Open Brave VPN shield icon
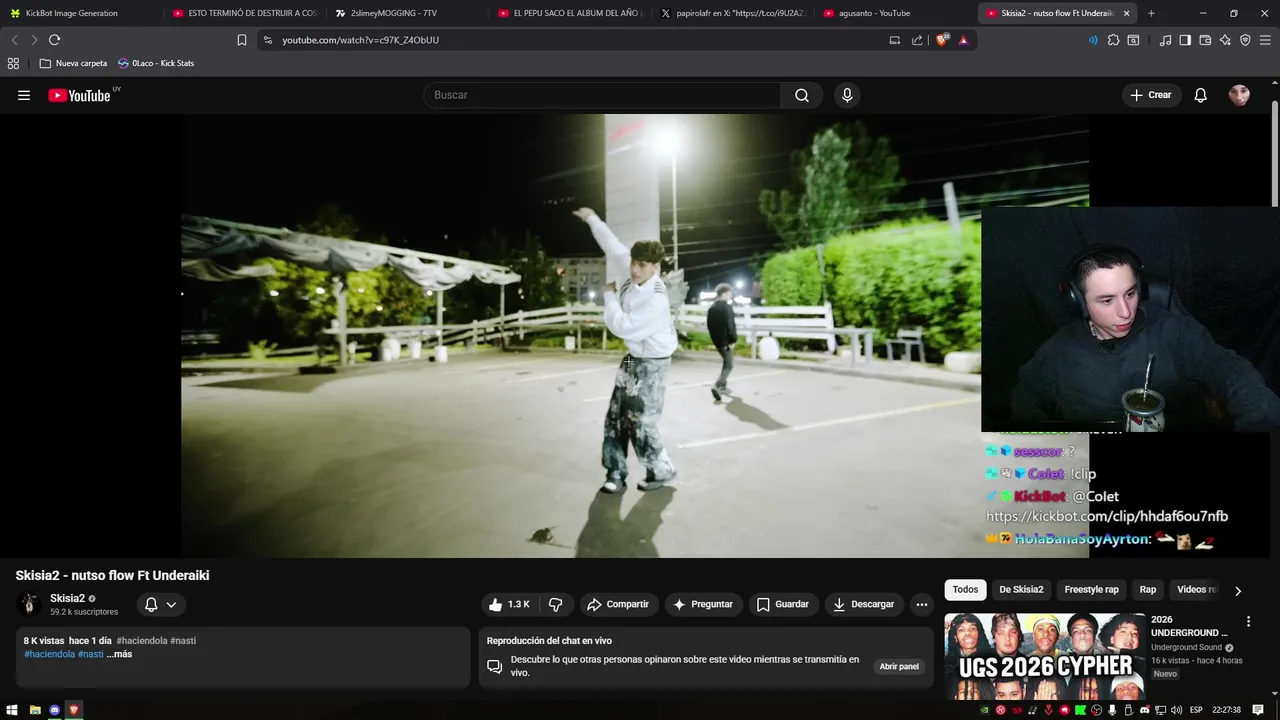Viewport: 1280px width, 720px height. click(1245, 40)
